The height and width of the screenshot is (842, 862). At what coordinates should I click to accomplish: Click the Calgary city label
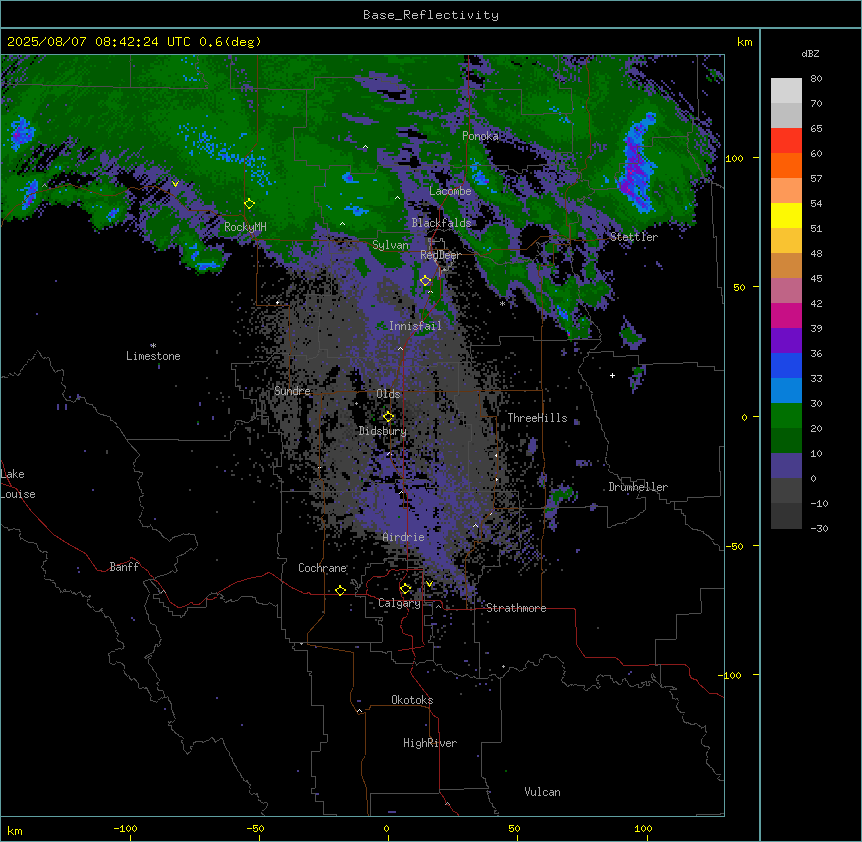[399, 603]
